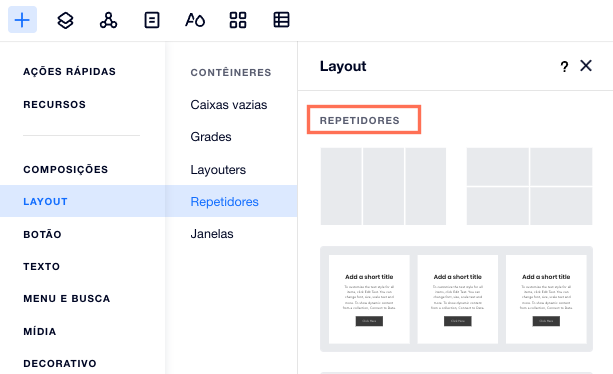
Task: Open Grades subcategory
Action: tap(211, 137)
